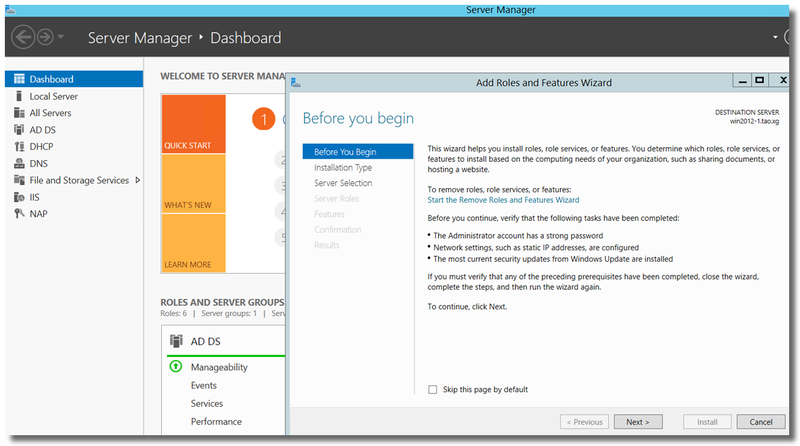
Task: Click the Next button in wizard
Action: pyautogui.click(x=638, y=422)
